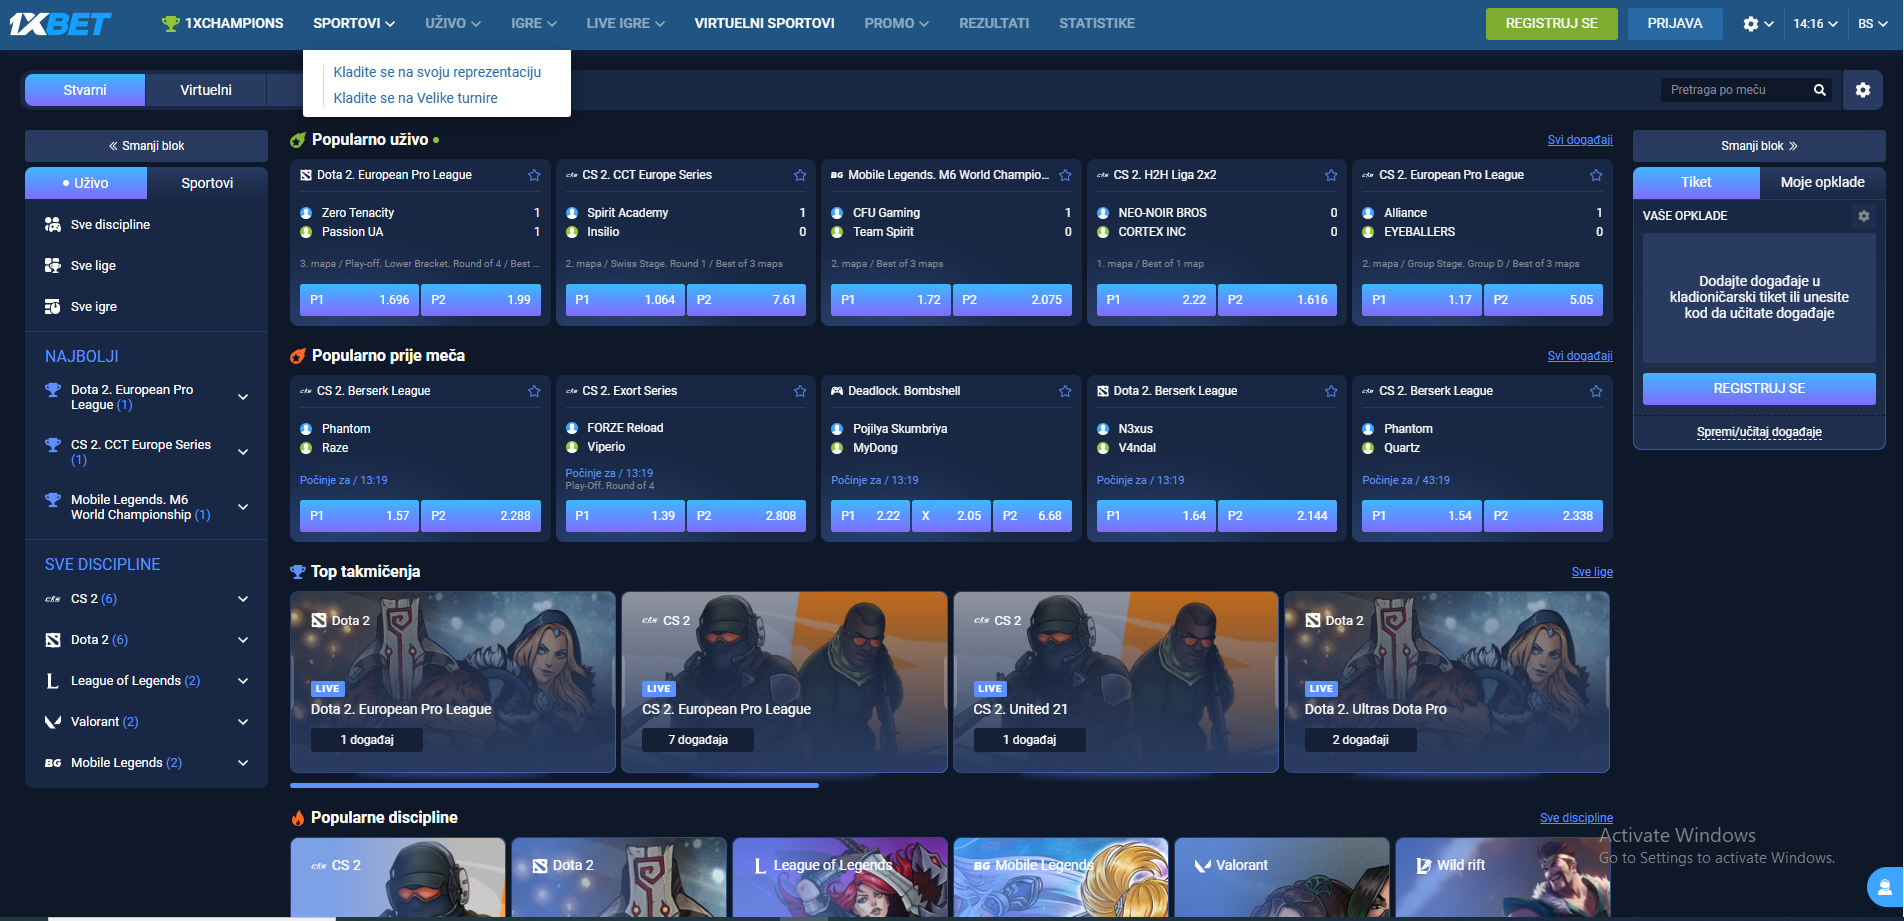The width and height of the screenshot is (1904, 921).
Task: Favorite CS 2. CCT Europe Series card
Action: coord(800,175)
